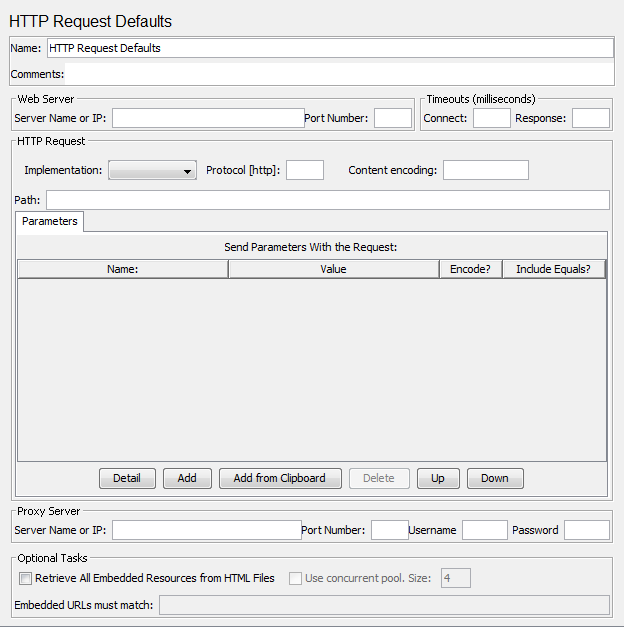624x627 pixels.
Task: Open the Implementation dropdown
Action: click(152, 171)
